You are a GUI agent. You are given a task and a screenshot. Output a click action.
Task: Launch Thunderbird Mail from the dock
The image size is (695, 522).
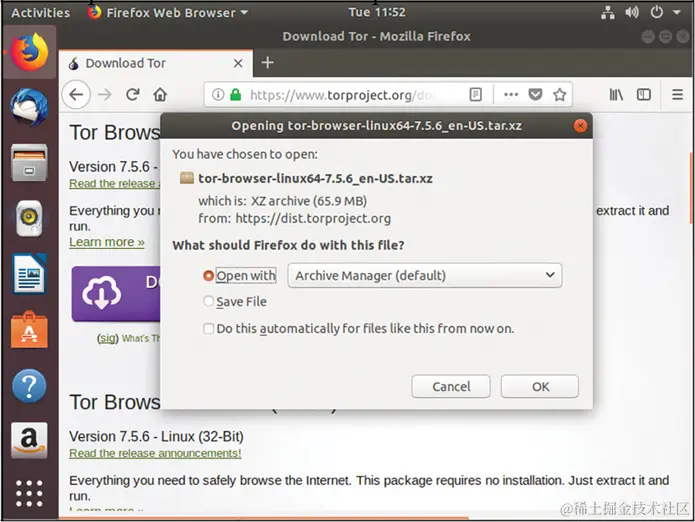[x=29, y=107]
